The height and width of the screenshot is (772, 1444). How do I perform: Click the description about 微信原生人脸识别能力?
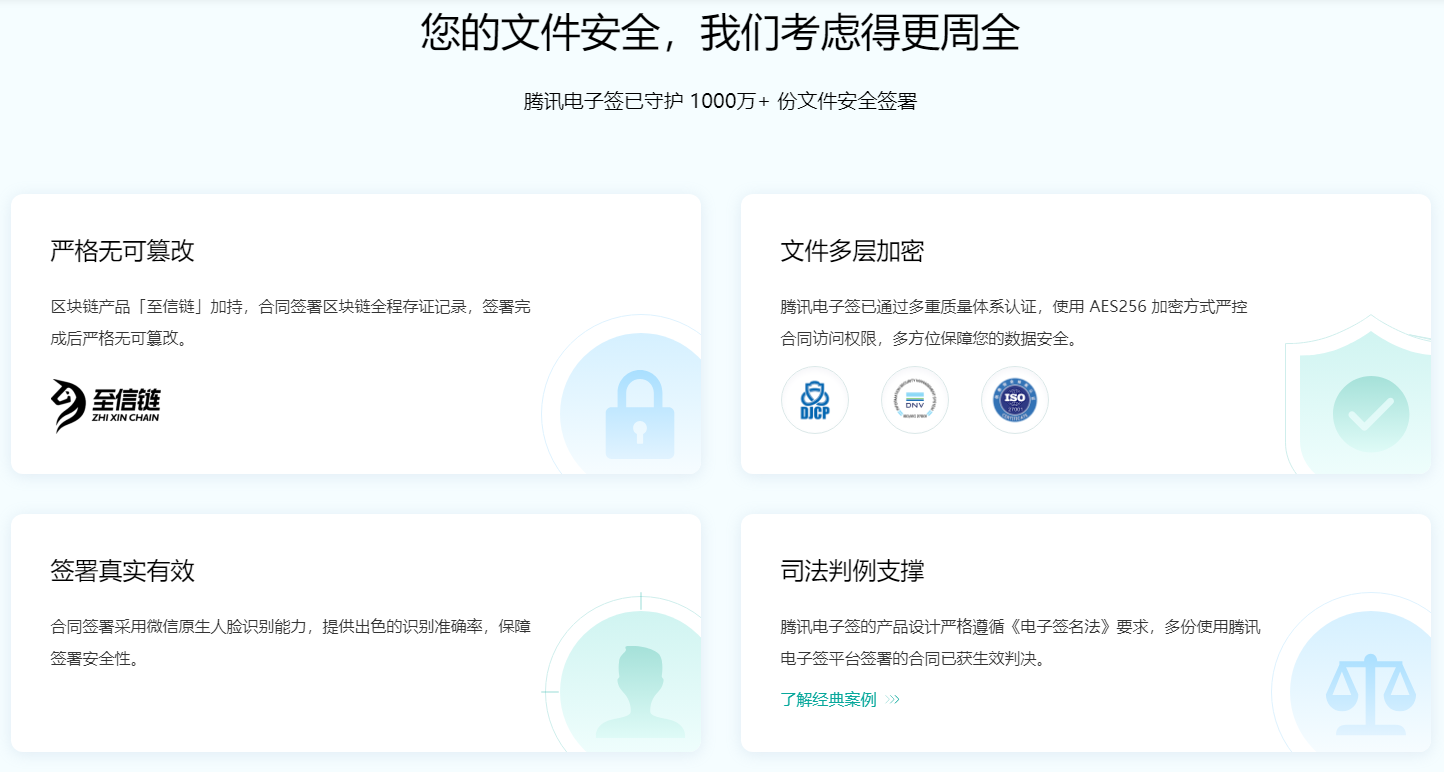click(x=291, y=643)
